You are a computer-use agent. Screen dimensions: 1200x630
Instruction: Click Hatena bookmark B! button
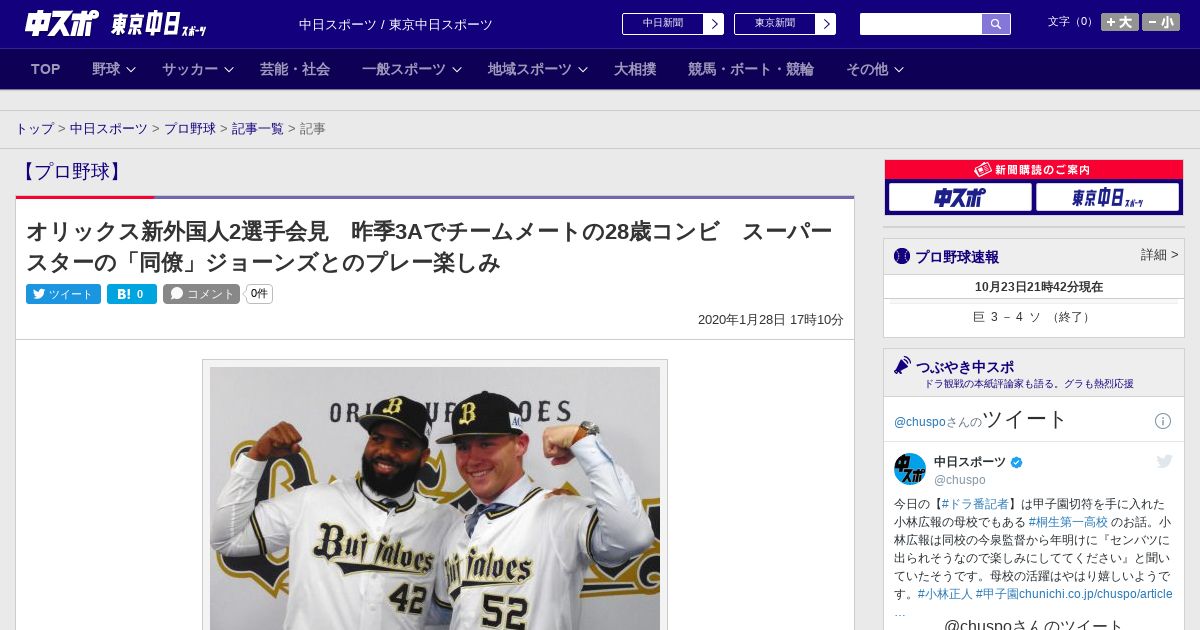(132, 294)
